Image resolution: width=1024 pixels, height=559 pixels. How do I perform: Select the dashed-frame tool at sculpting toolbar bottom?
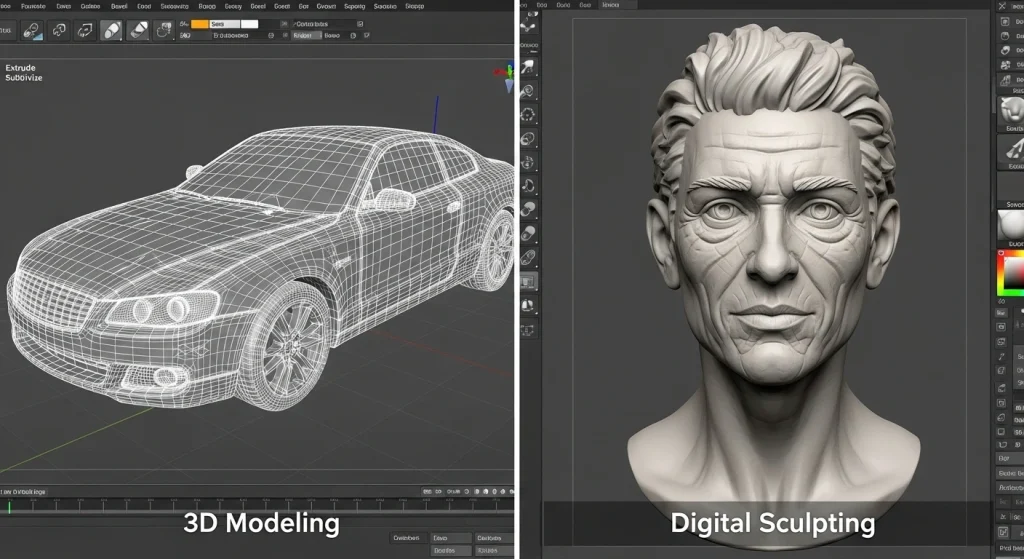pos(528,329)
